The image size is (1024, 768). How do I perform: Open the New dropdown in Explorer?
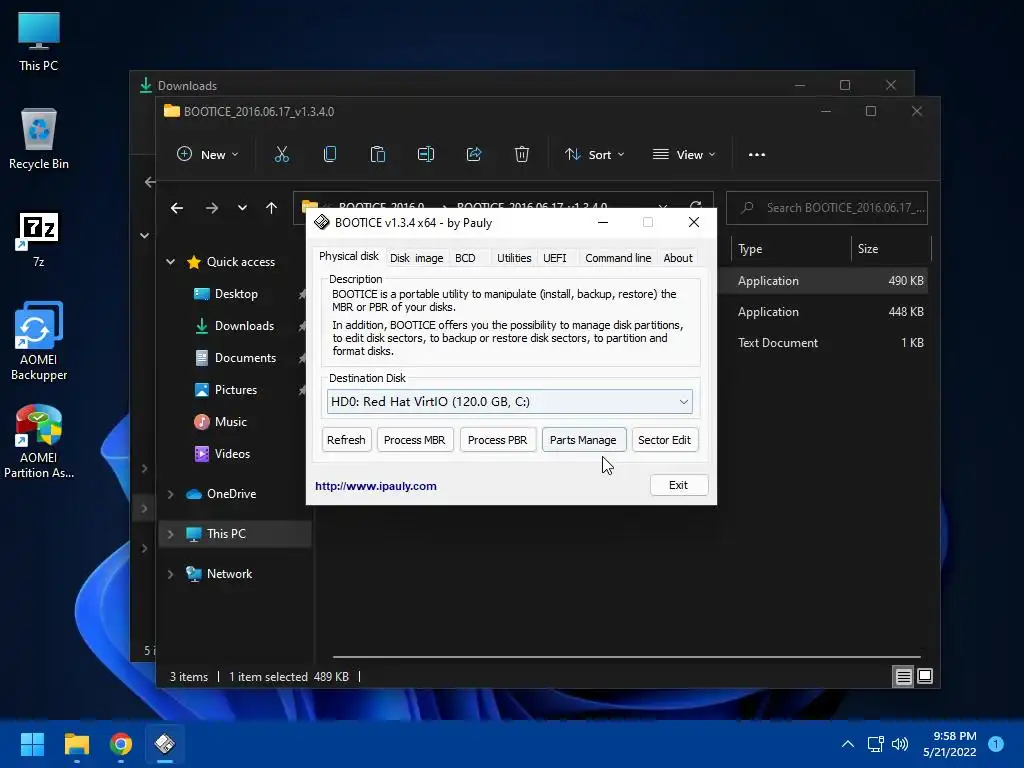point(208,155)
